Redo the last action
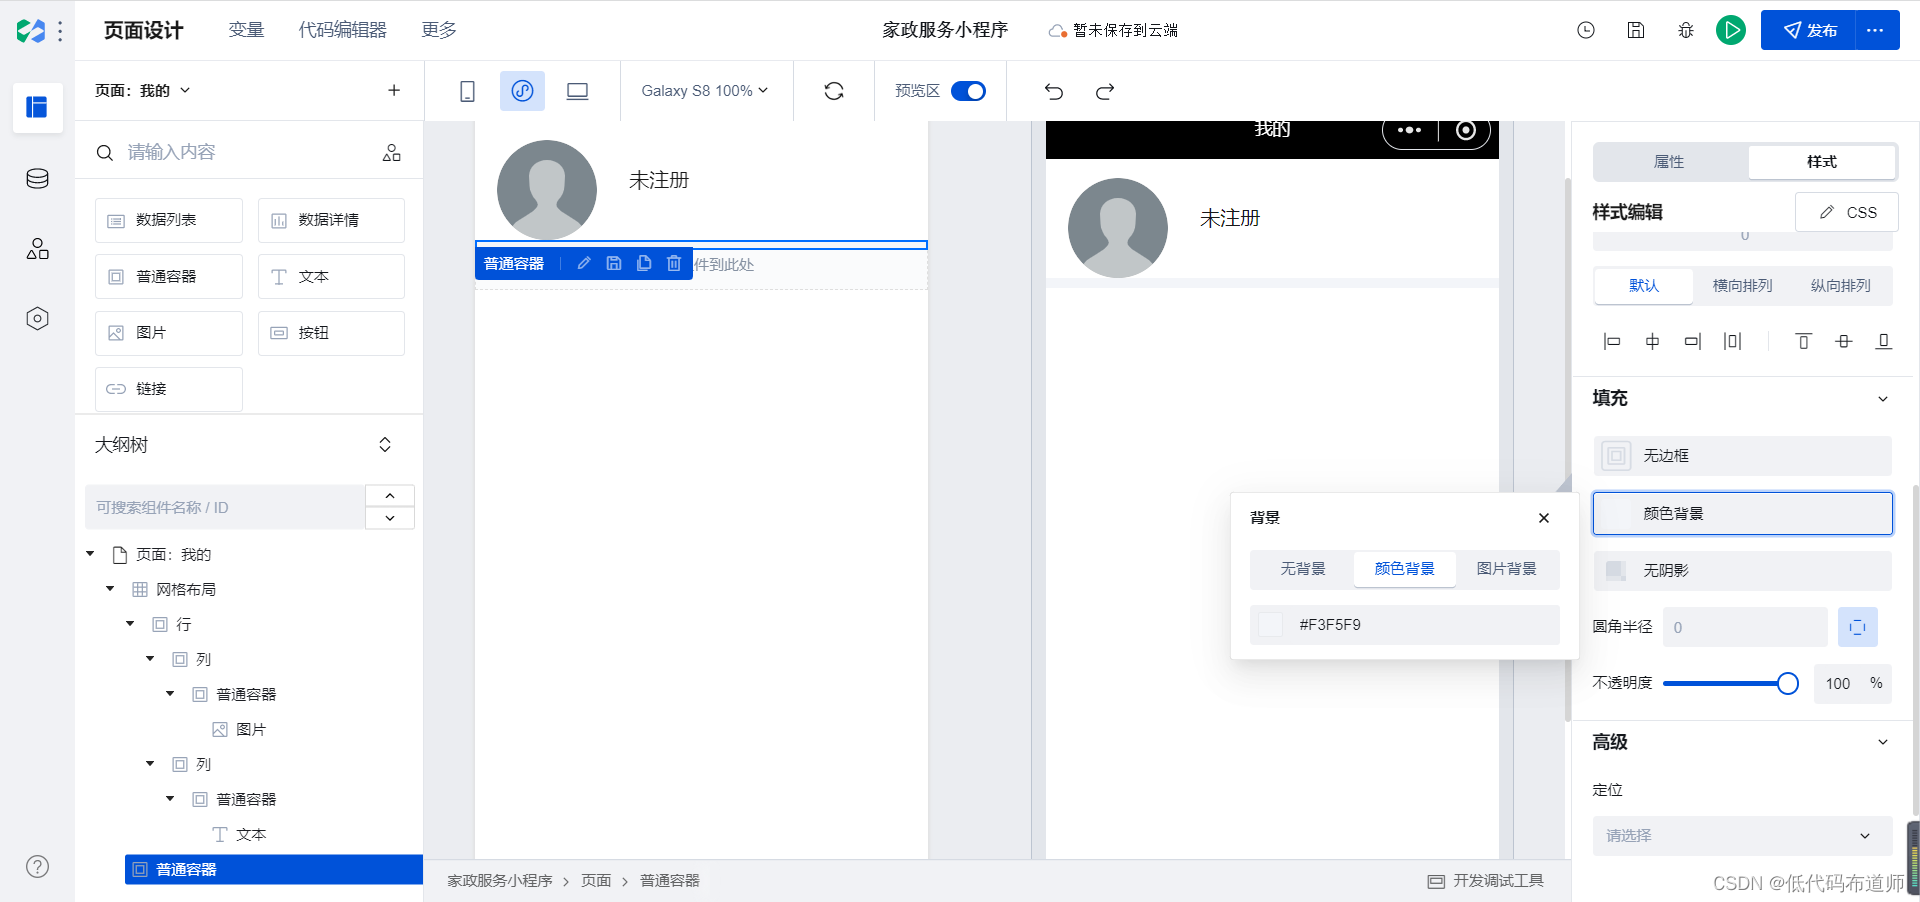 coord(1105,92)
